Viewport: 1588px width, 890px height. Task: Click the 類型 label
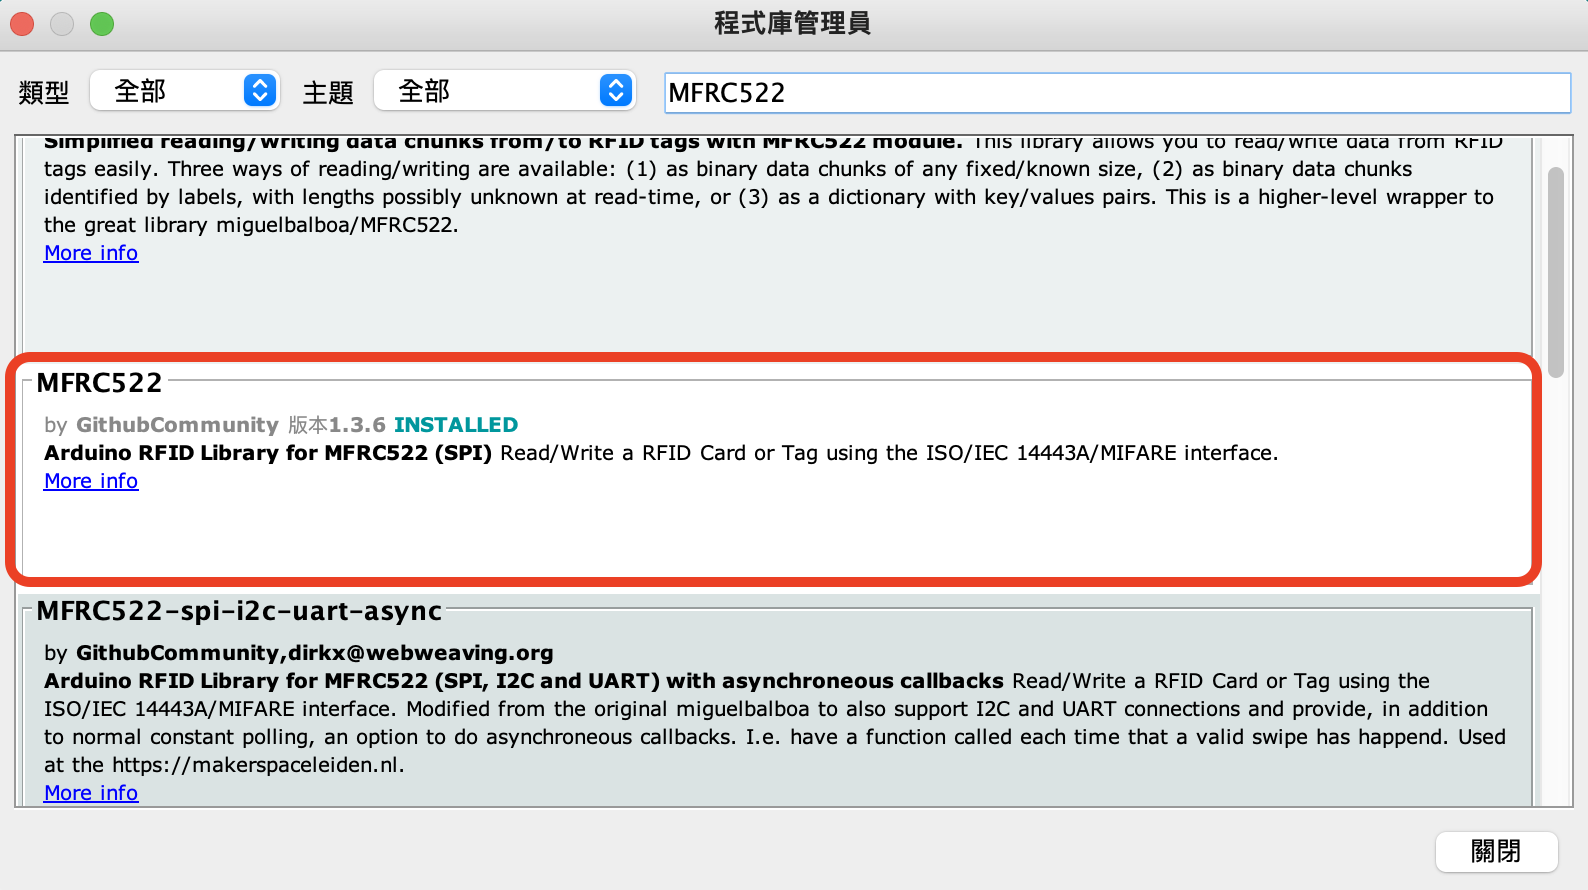tap(44, 93)
